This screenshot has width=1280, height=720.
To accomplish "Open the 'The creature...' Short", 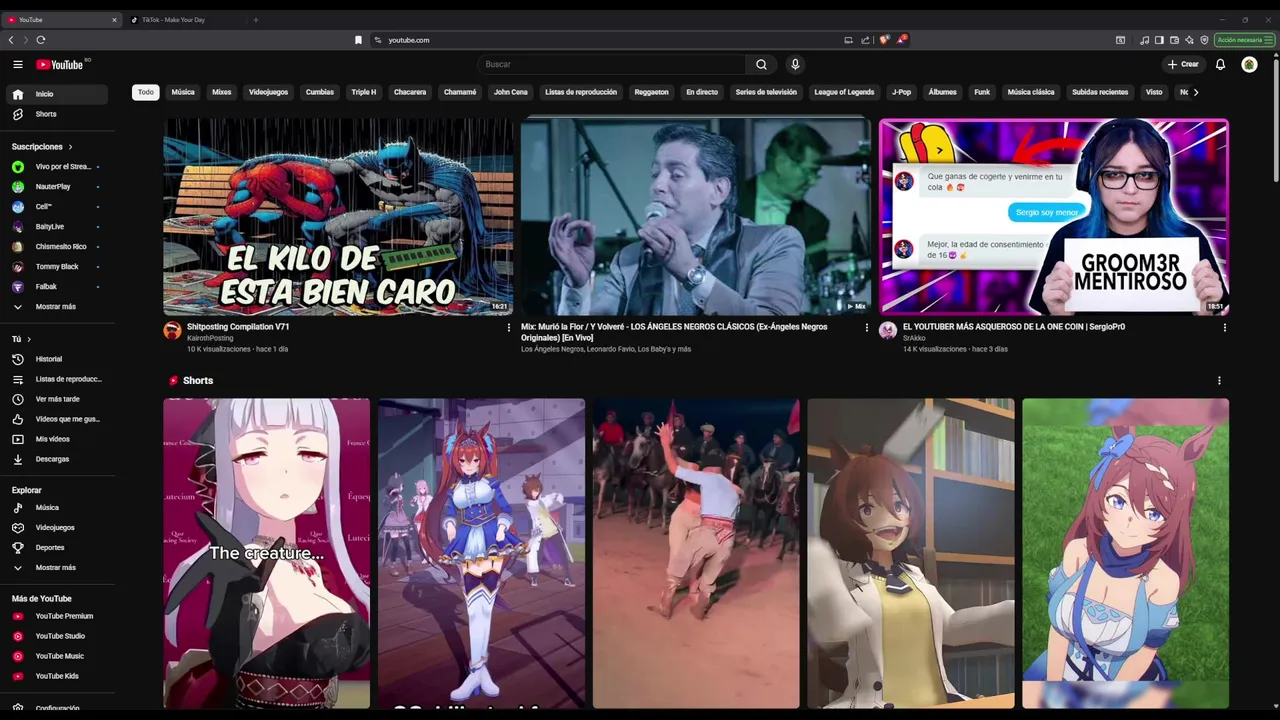I will (x=267, y=553).
